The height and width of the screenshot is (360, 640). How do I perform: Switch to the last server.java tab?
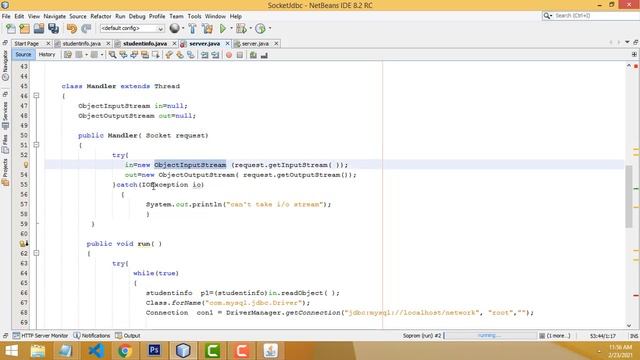(255, 43)
